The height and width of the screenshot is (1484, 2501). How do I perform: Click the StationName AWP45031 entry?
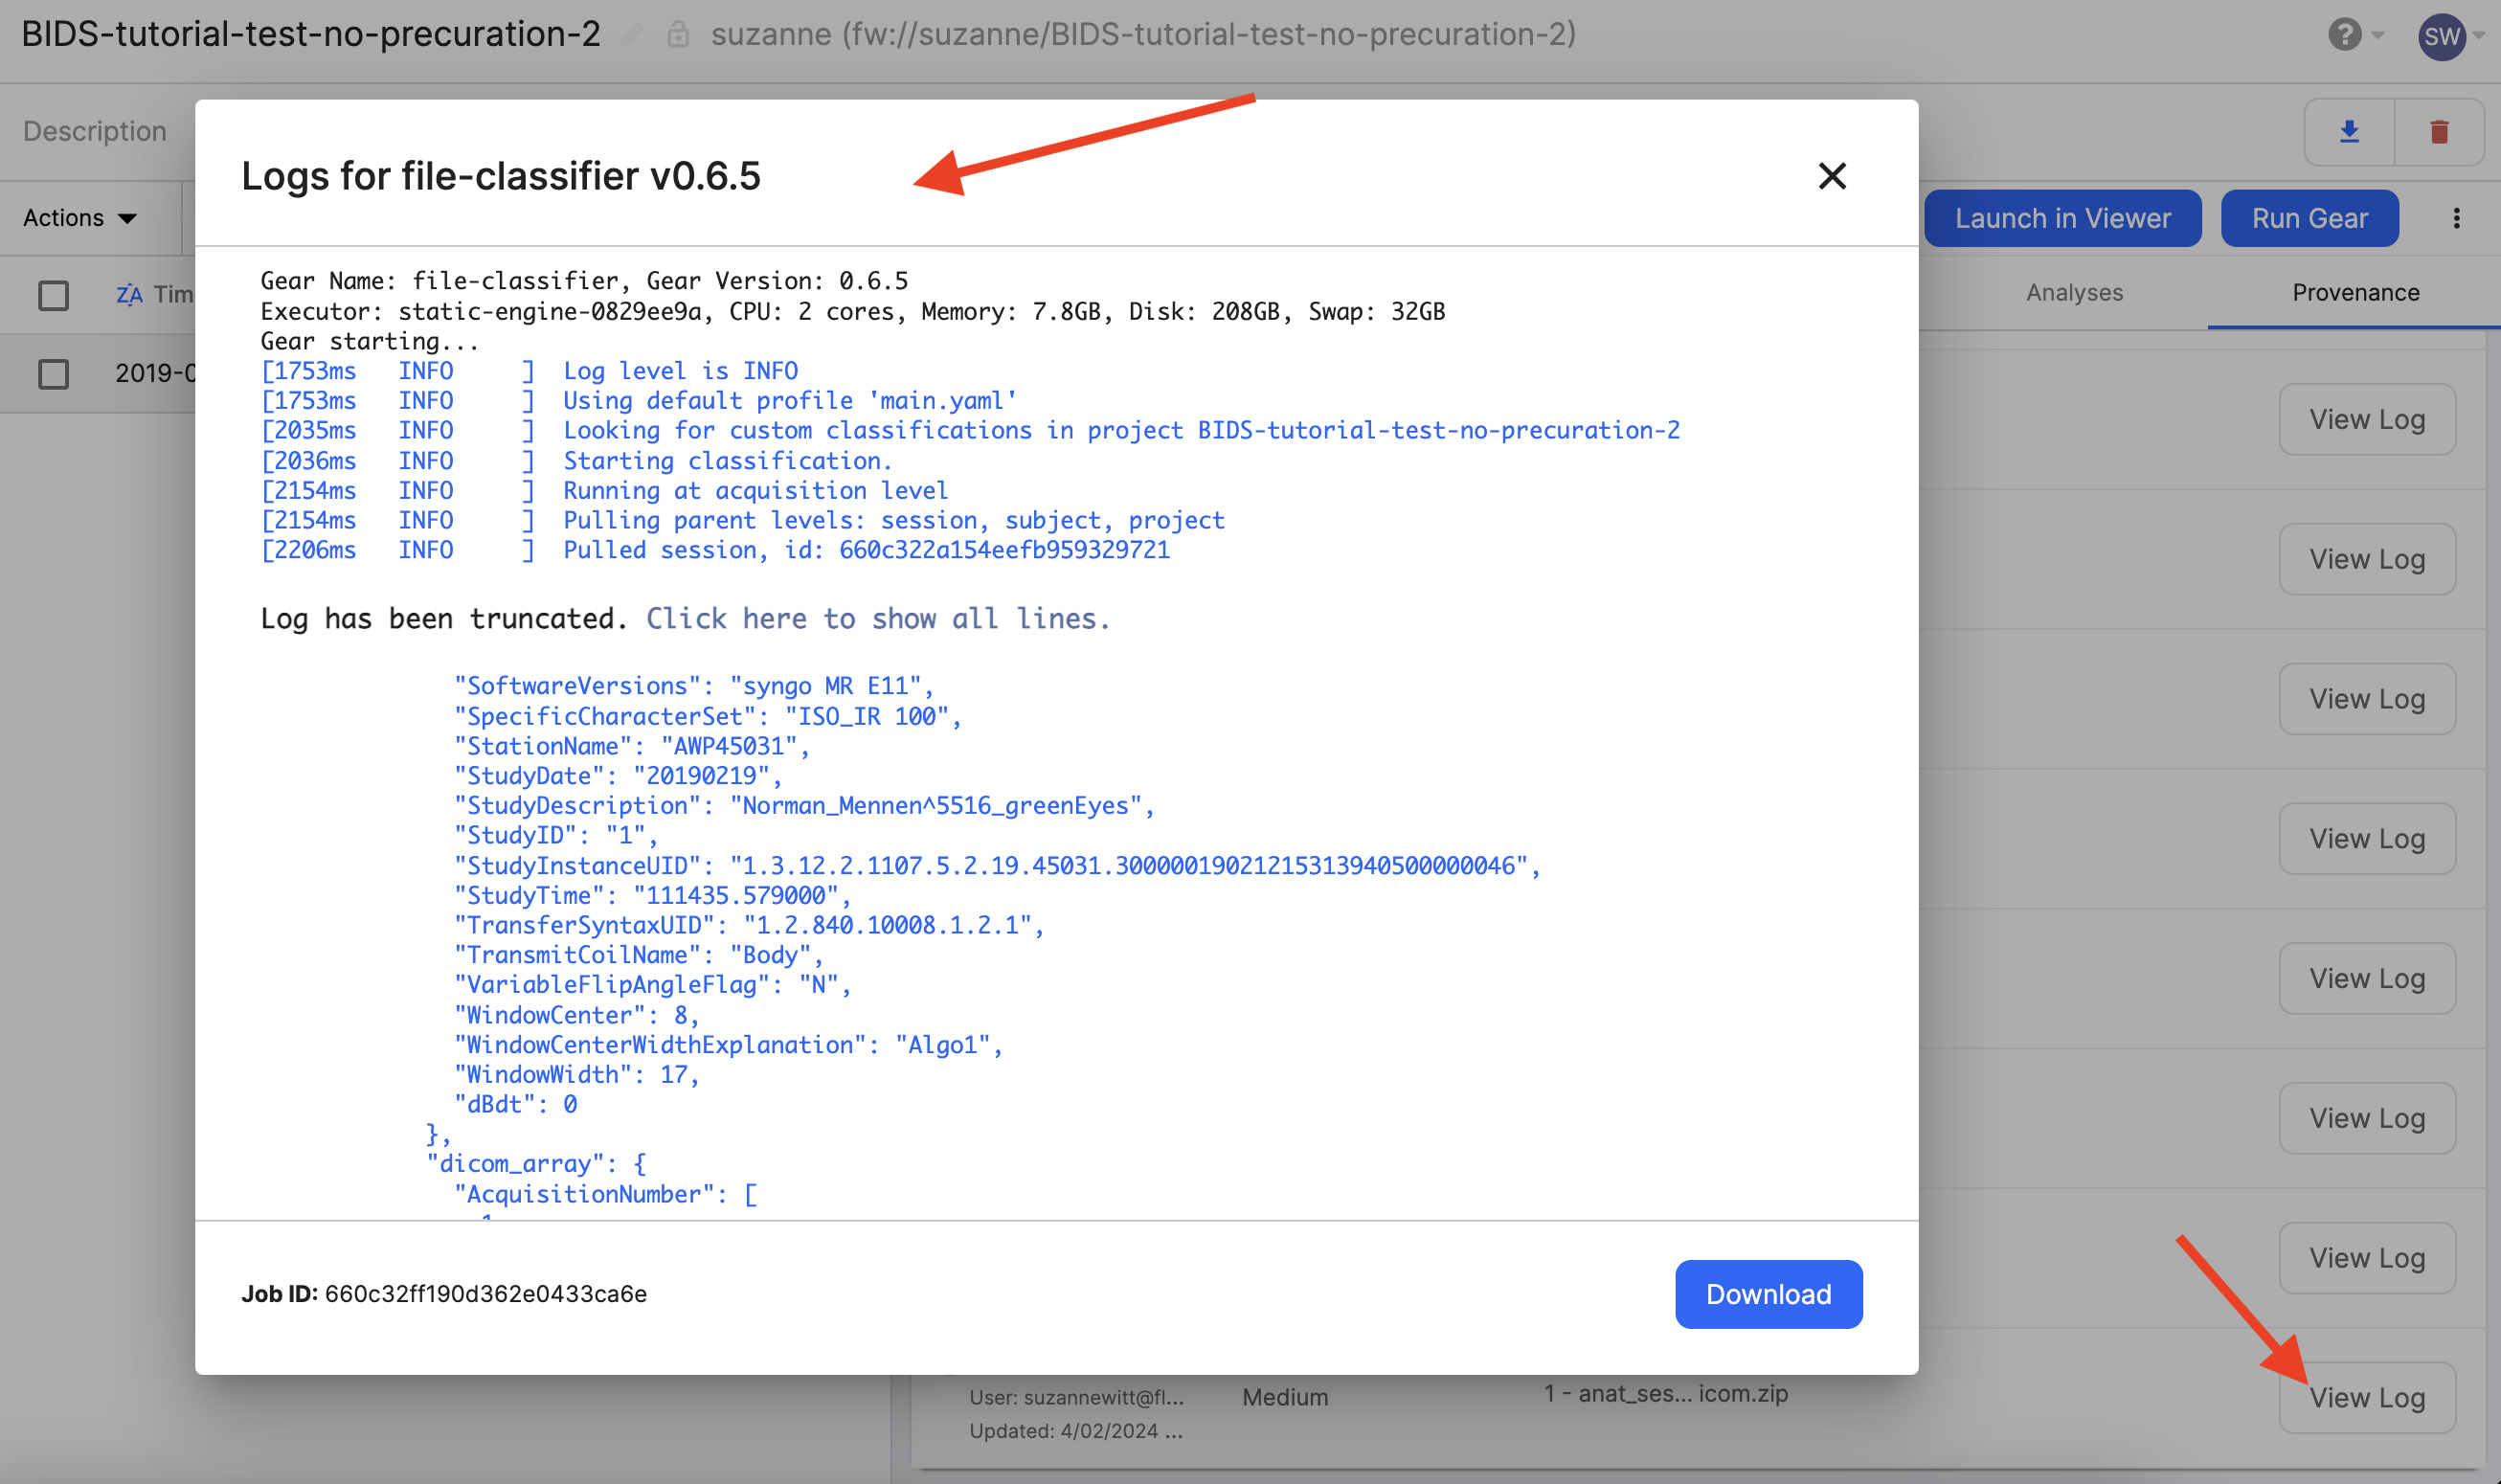pyautogui.click(x=631, y=746)
